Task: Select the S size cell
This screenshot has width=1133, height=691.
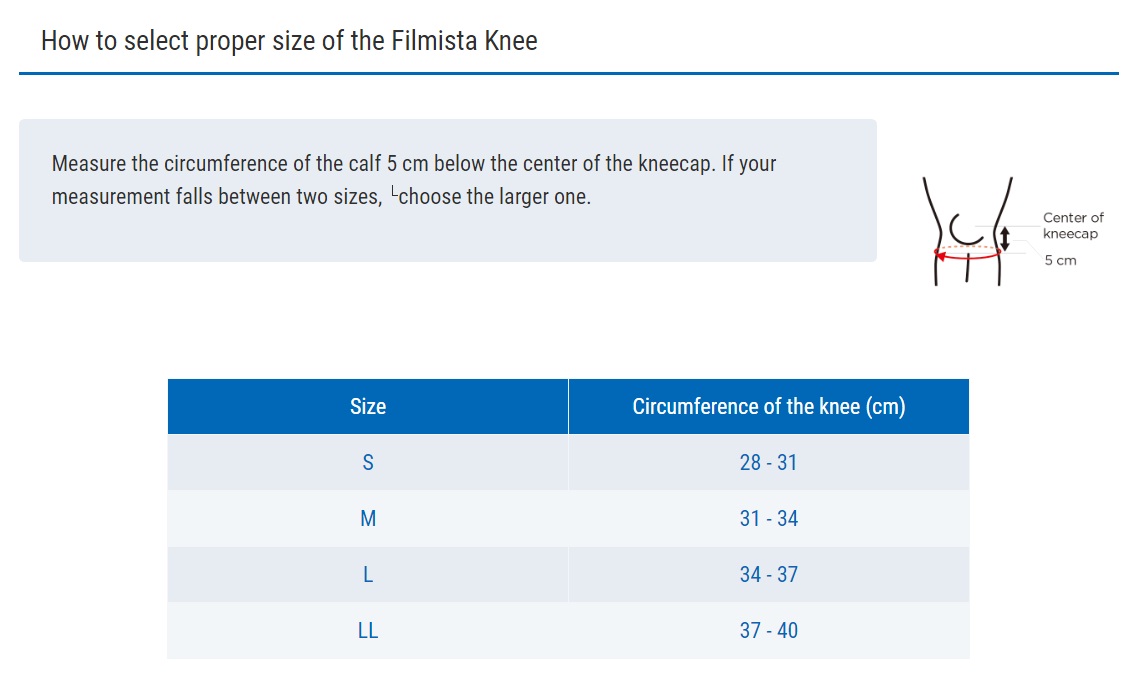Action: pos(367,463)
